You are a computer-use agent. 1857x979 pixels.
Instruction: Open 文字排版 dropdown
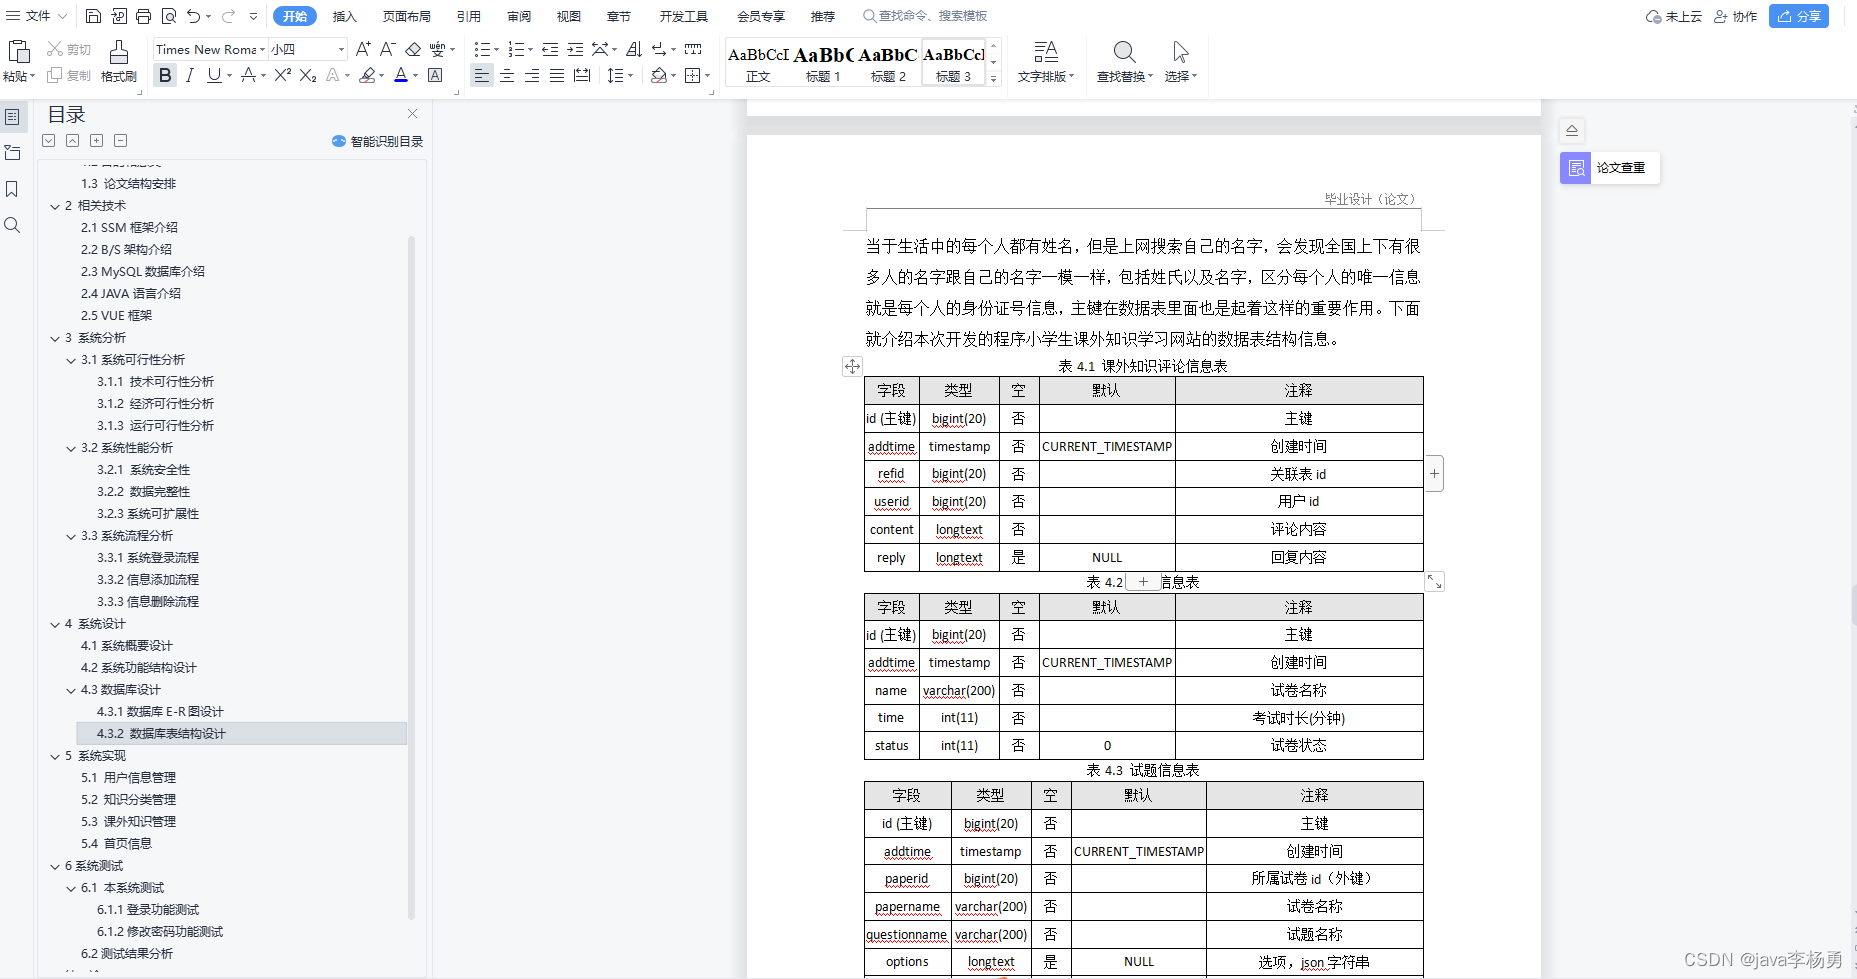[1046, 62]
